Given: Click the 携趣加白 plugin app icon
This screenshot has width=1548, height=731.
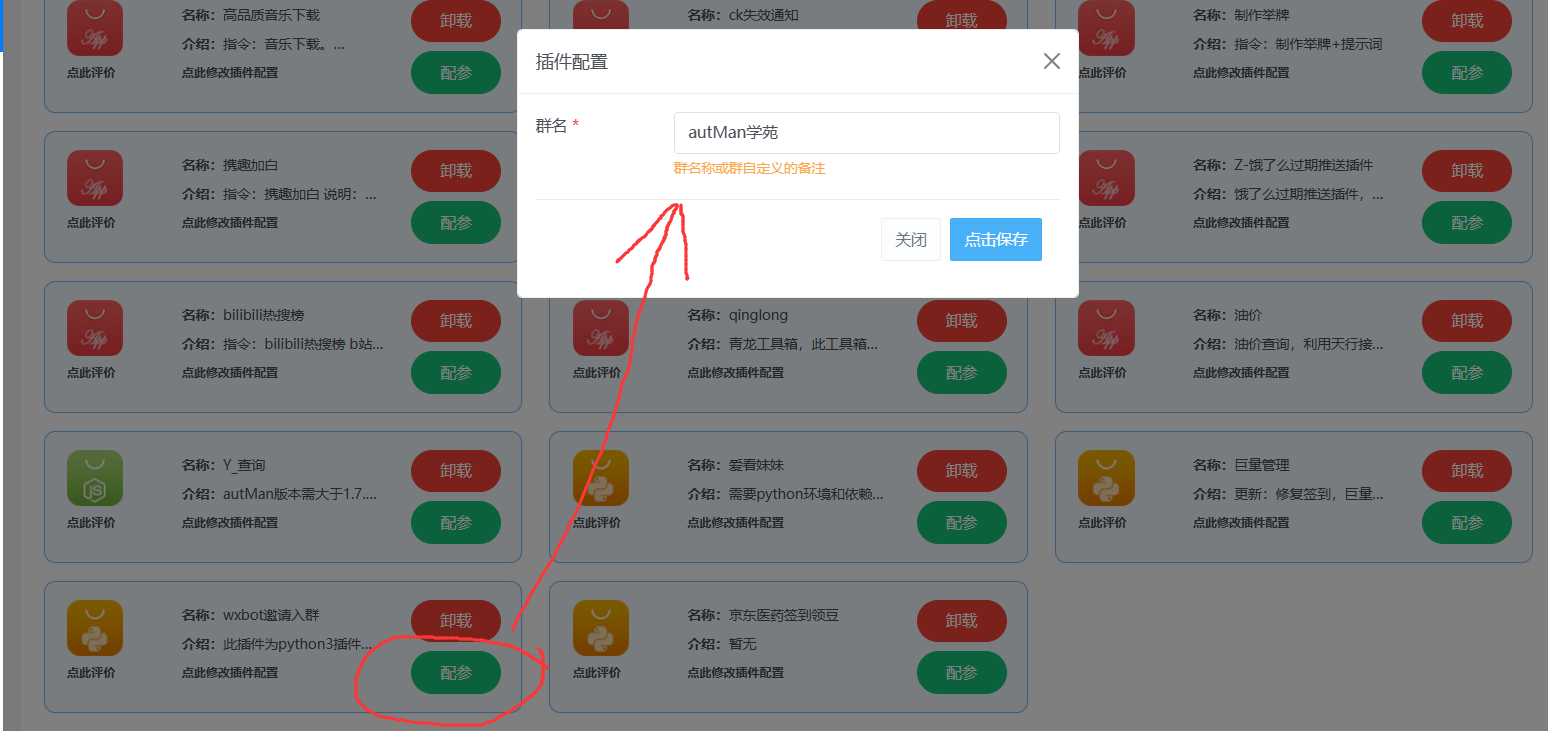Looking at the screenshot, I should 95,178.
